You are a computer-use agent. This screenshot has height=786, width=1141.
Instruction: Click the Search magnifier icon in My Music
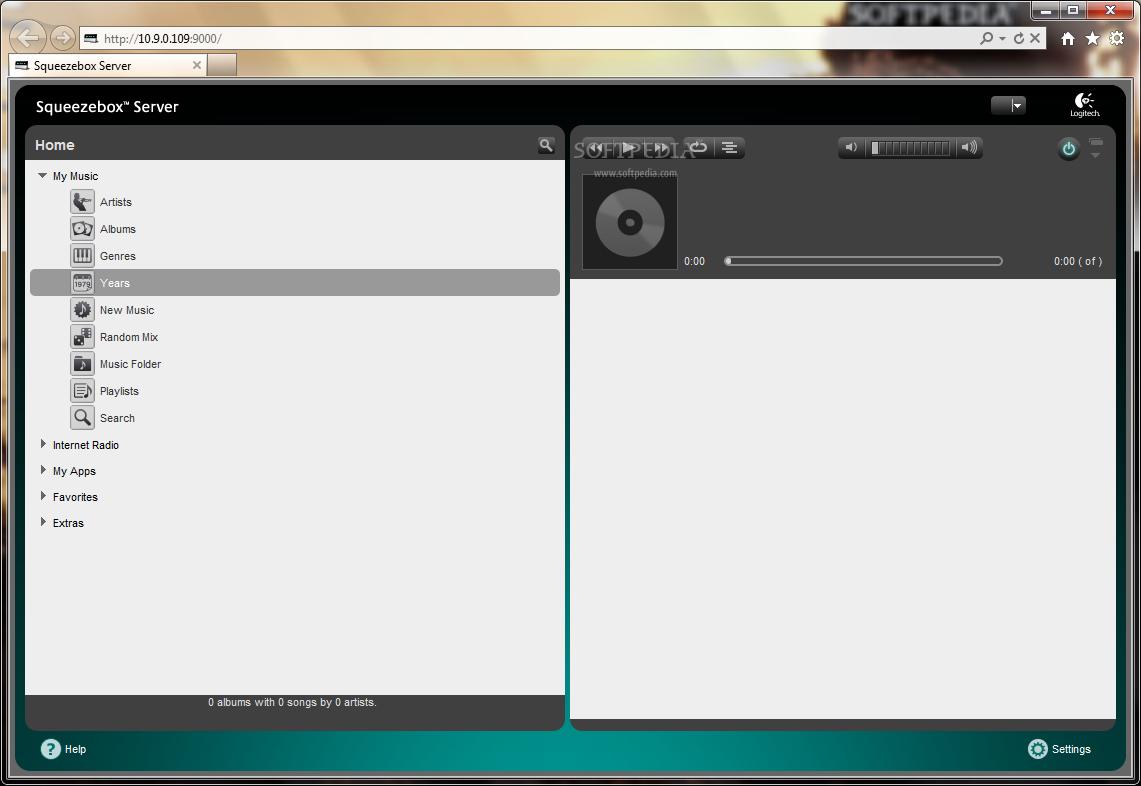tap(82, 417)
